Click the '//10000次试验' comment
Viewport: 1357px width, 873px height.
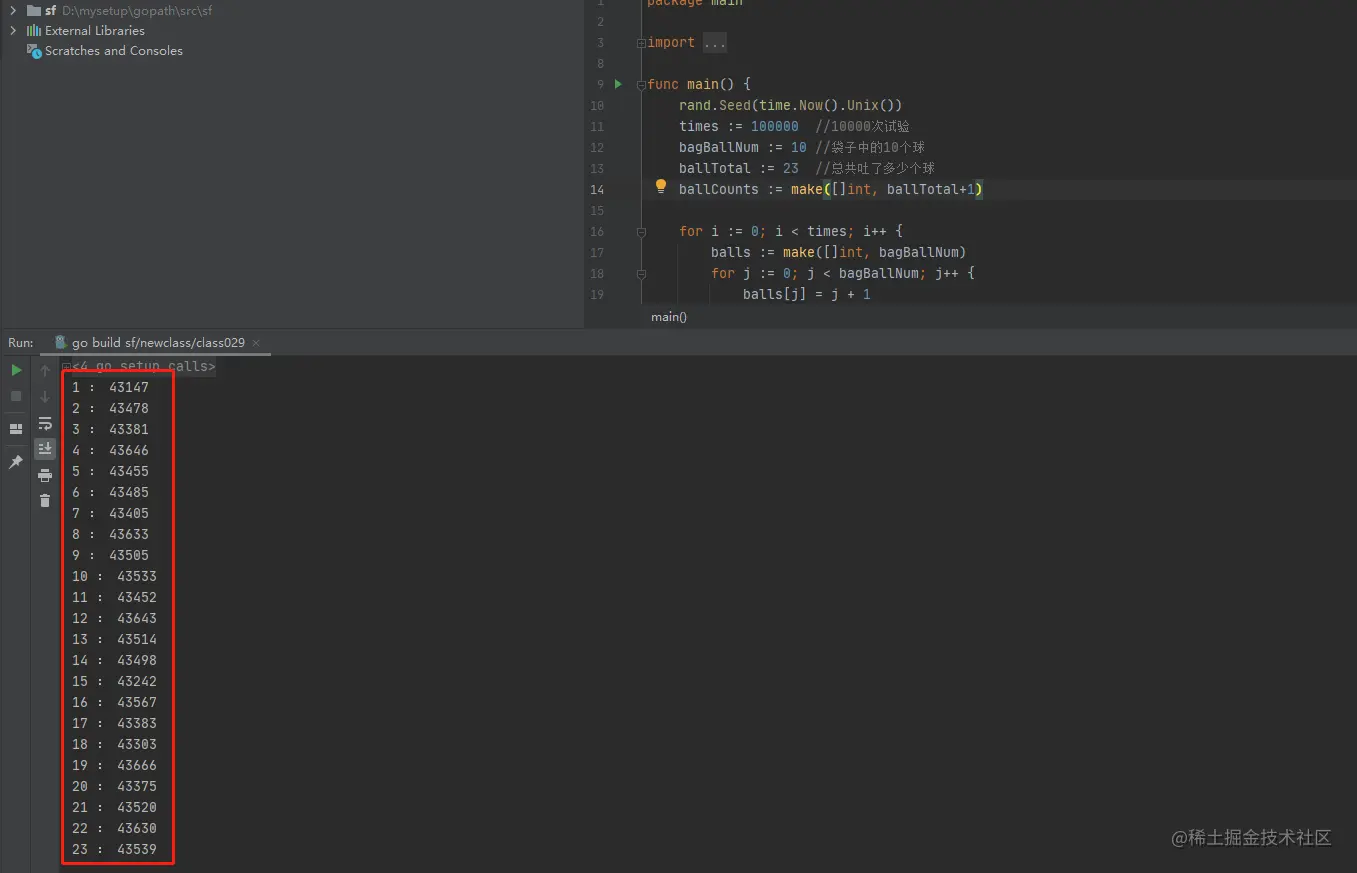862,126
